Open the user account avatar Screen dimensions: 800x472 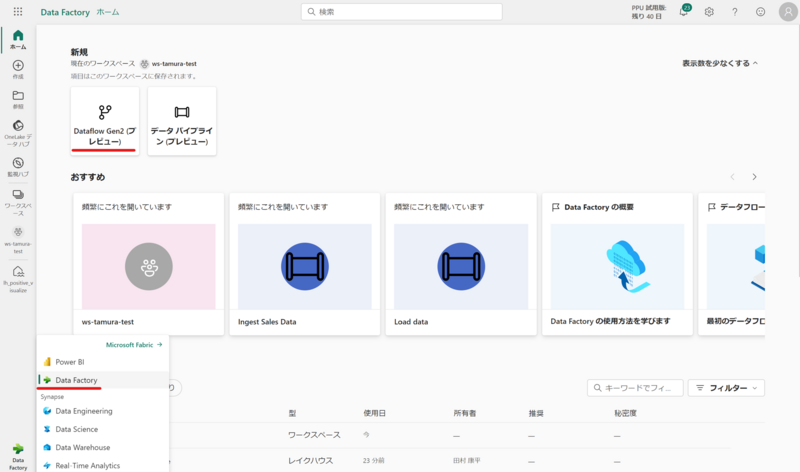pyautogui.click(x=788, y=12)
